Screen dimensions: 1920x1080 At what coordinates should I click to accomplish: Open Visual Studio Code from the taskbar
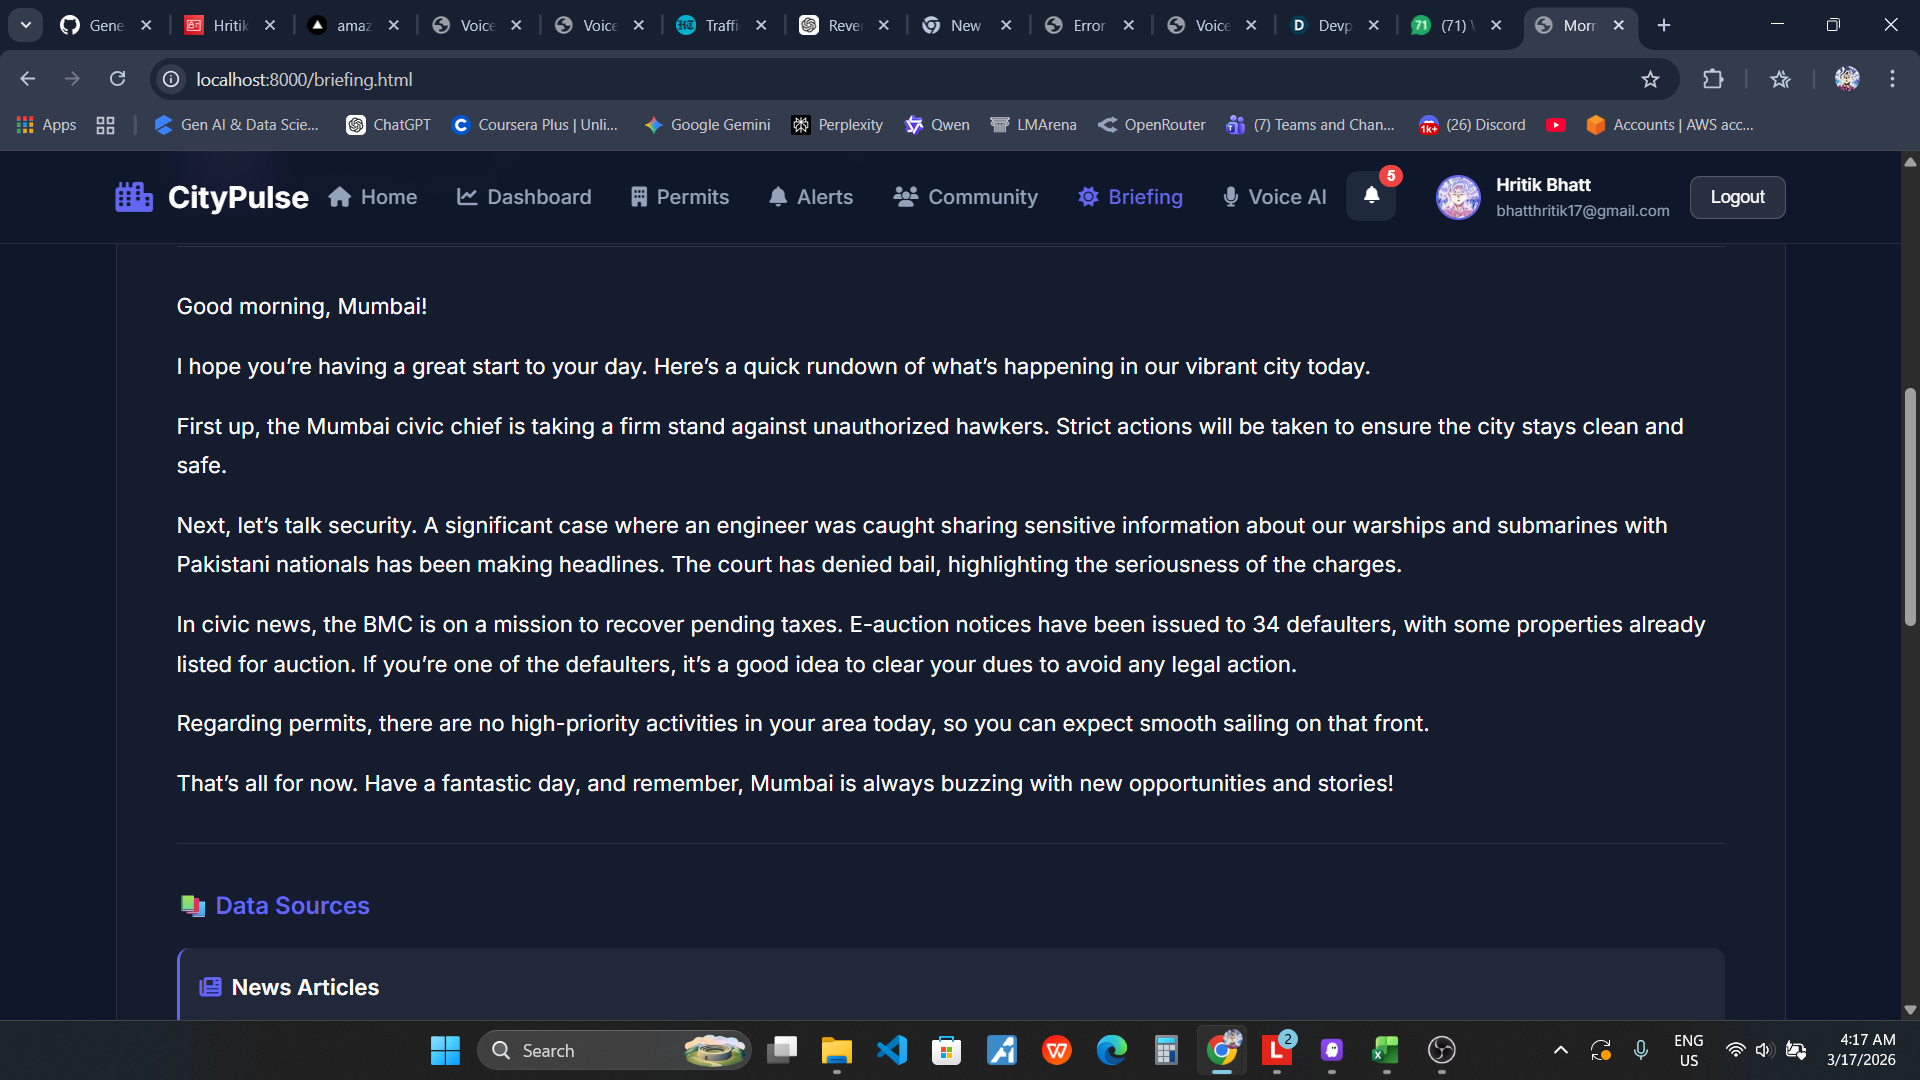click(891, 1050)
